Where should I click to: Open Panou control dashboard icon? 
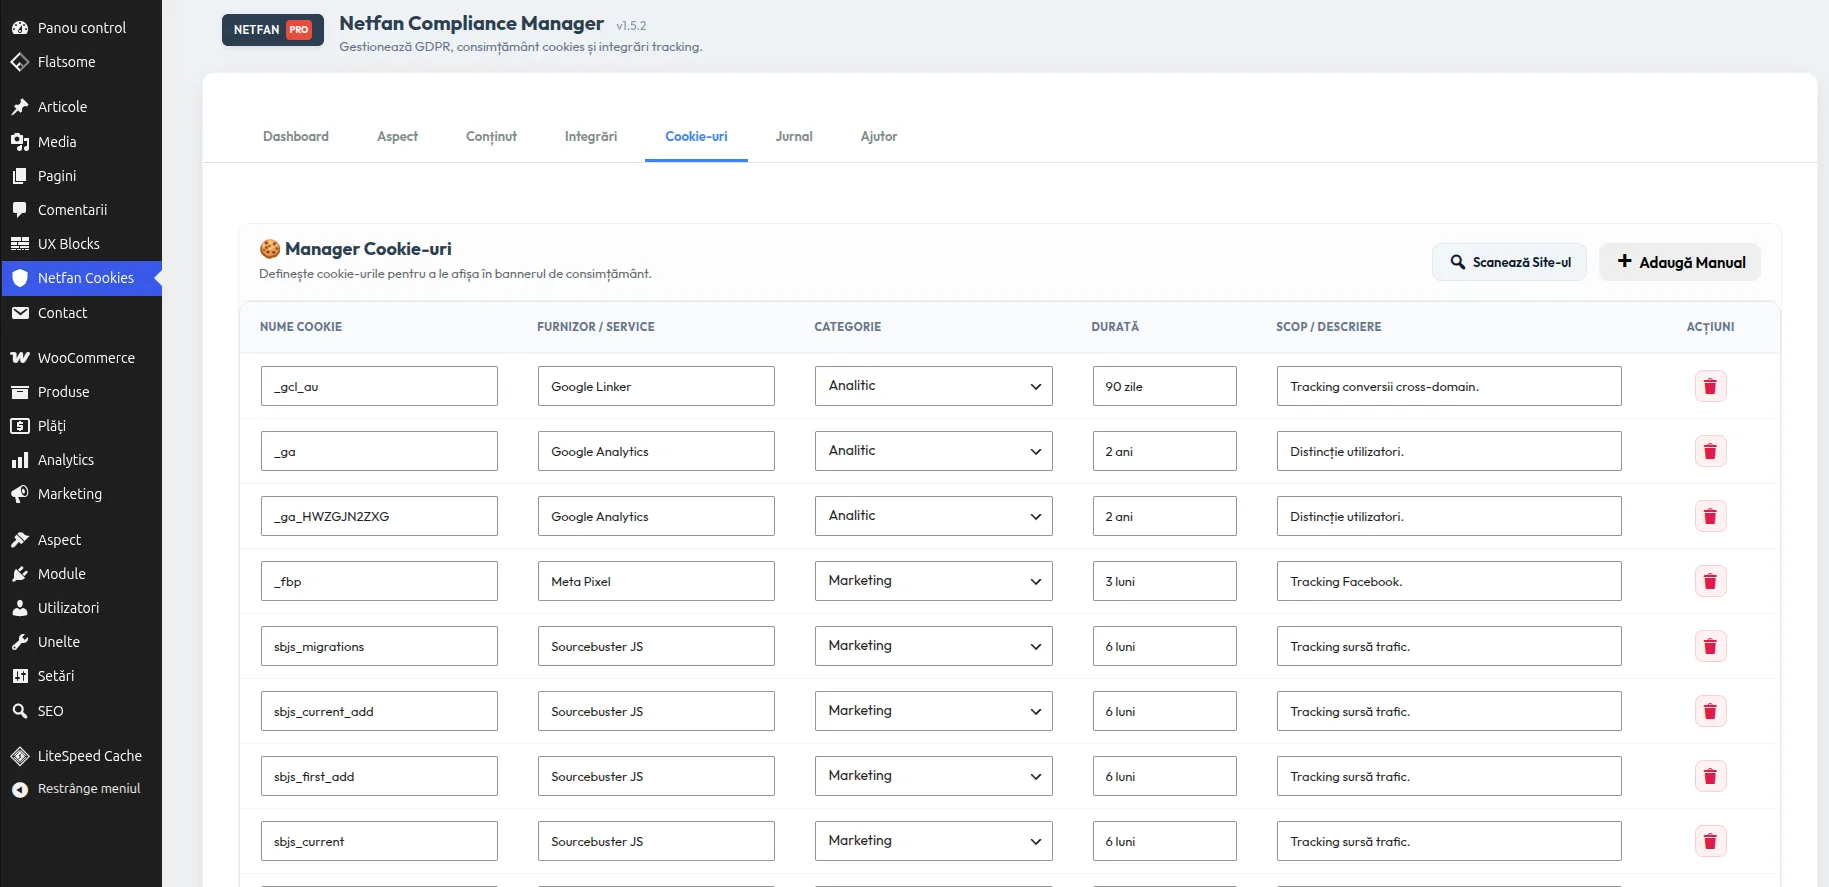tap(20, 28)
